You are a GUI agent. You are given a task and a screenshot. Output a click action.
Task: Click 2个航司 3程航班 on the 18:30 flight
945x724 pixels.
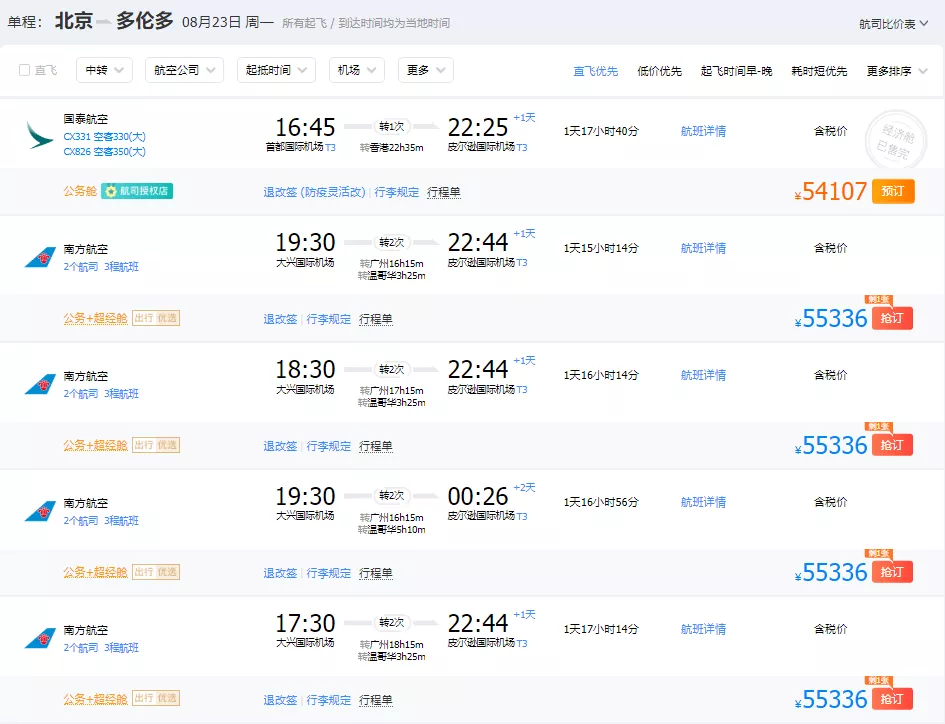point(101,394)
